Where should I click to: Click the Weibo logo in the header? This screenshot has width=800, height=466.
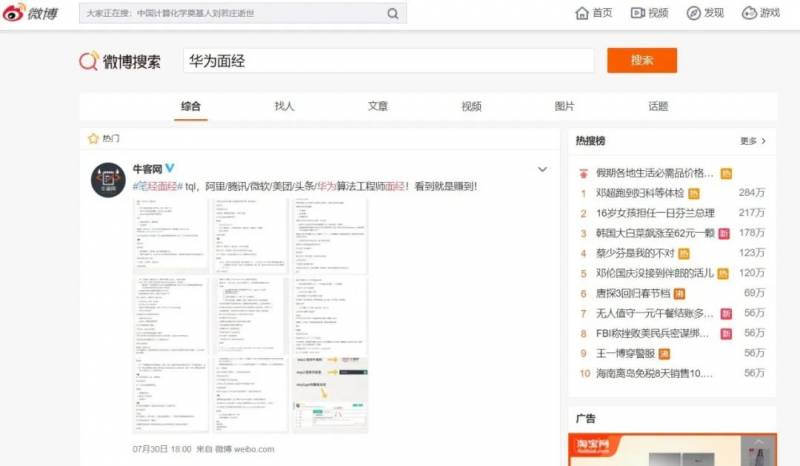(31, 13)
